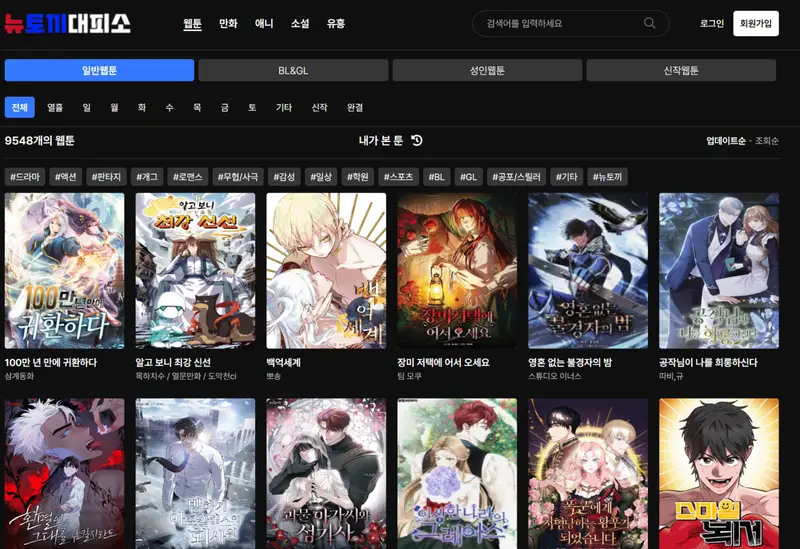Image resolution: width=800 pixels, height=549 pixels.
Task: Open 알고 보니 최강 신선 cover
Action: 195,271
